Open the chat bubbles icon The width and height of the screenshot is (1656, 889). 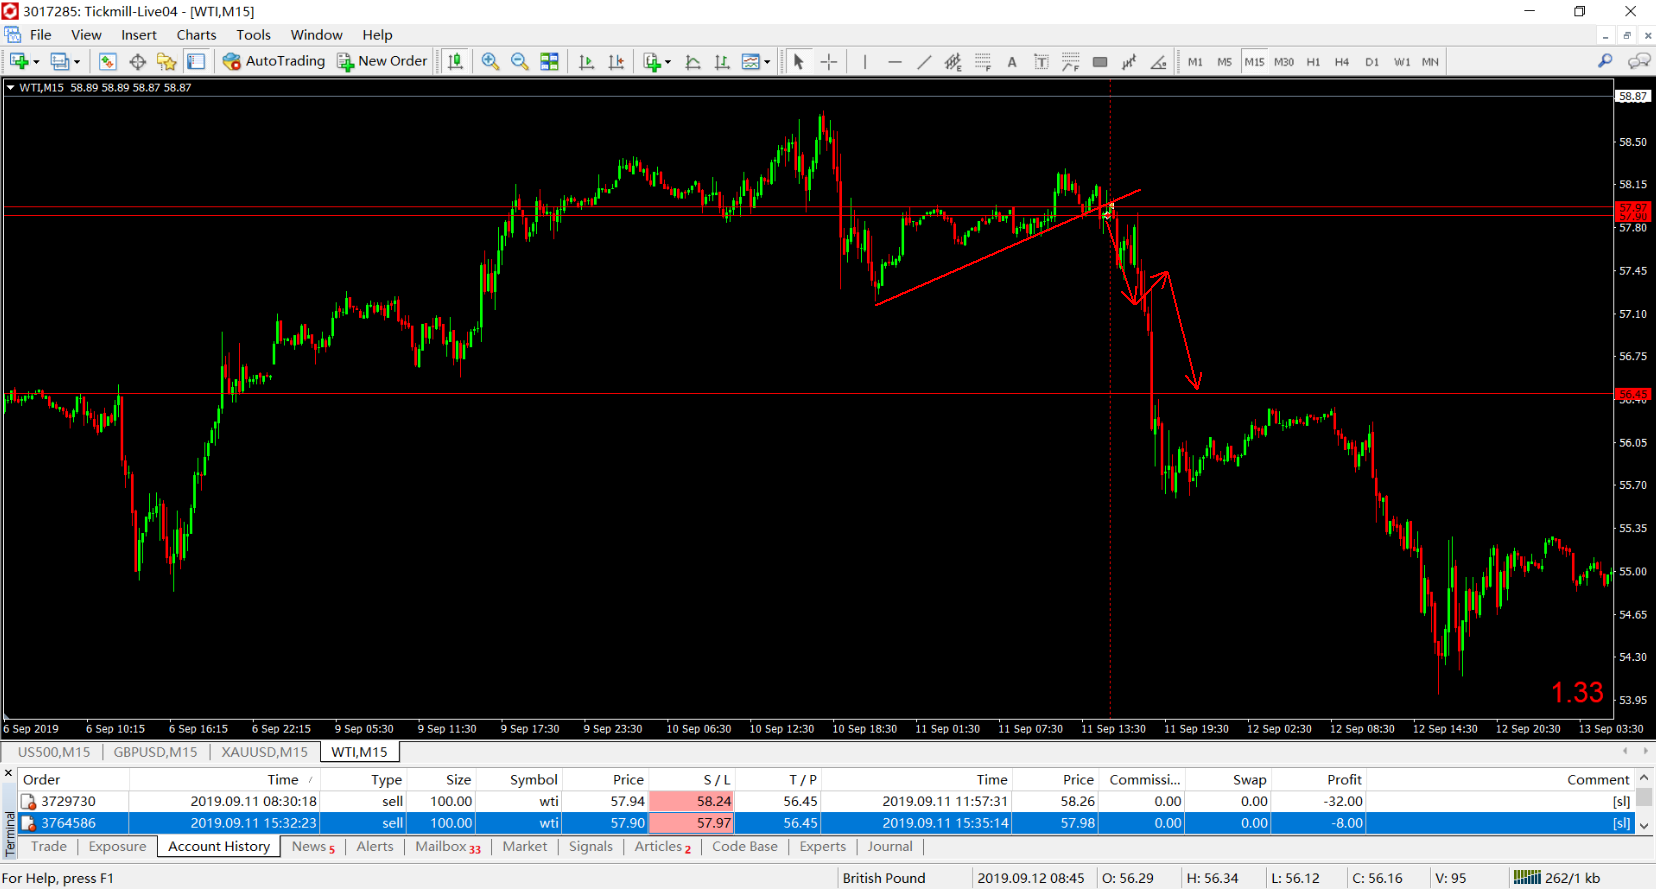coord(1639,61)
